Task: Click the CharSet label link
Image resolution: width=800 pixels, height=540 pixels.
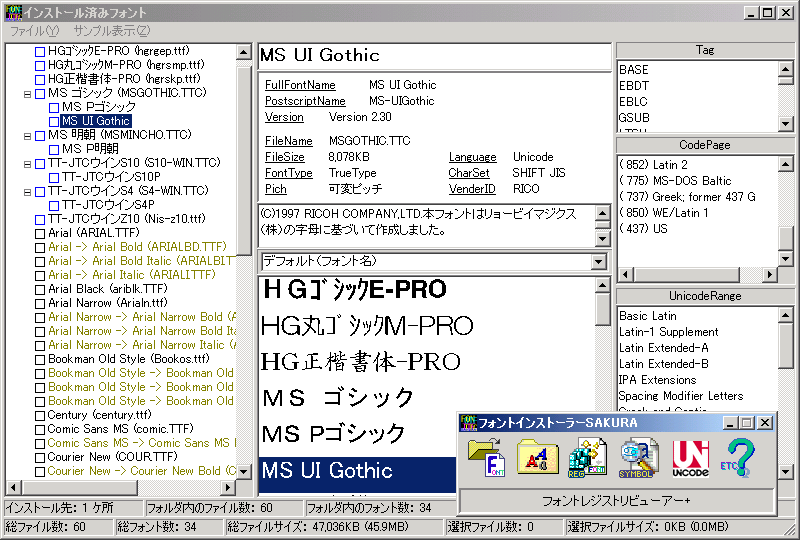Action: pos(469,173)
